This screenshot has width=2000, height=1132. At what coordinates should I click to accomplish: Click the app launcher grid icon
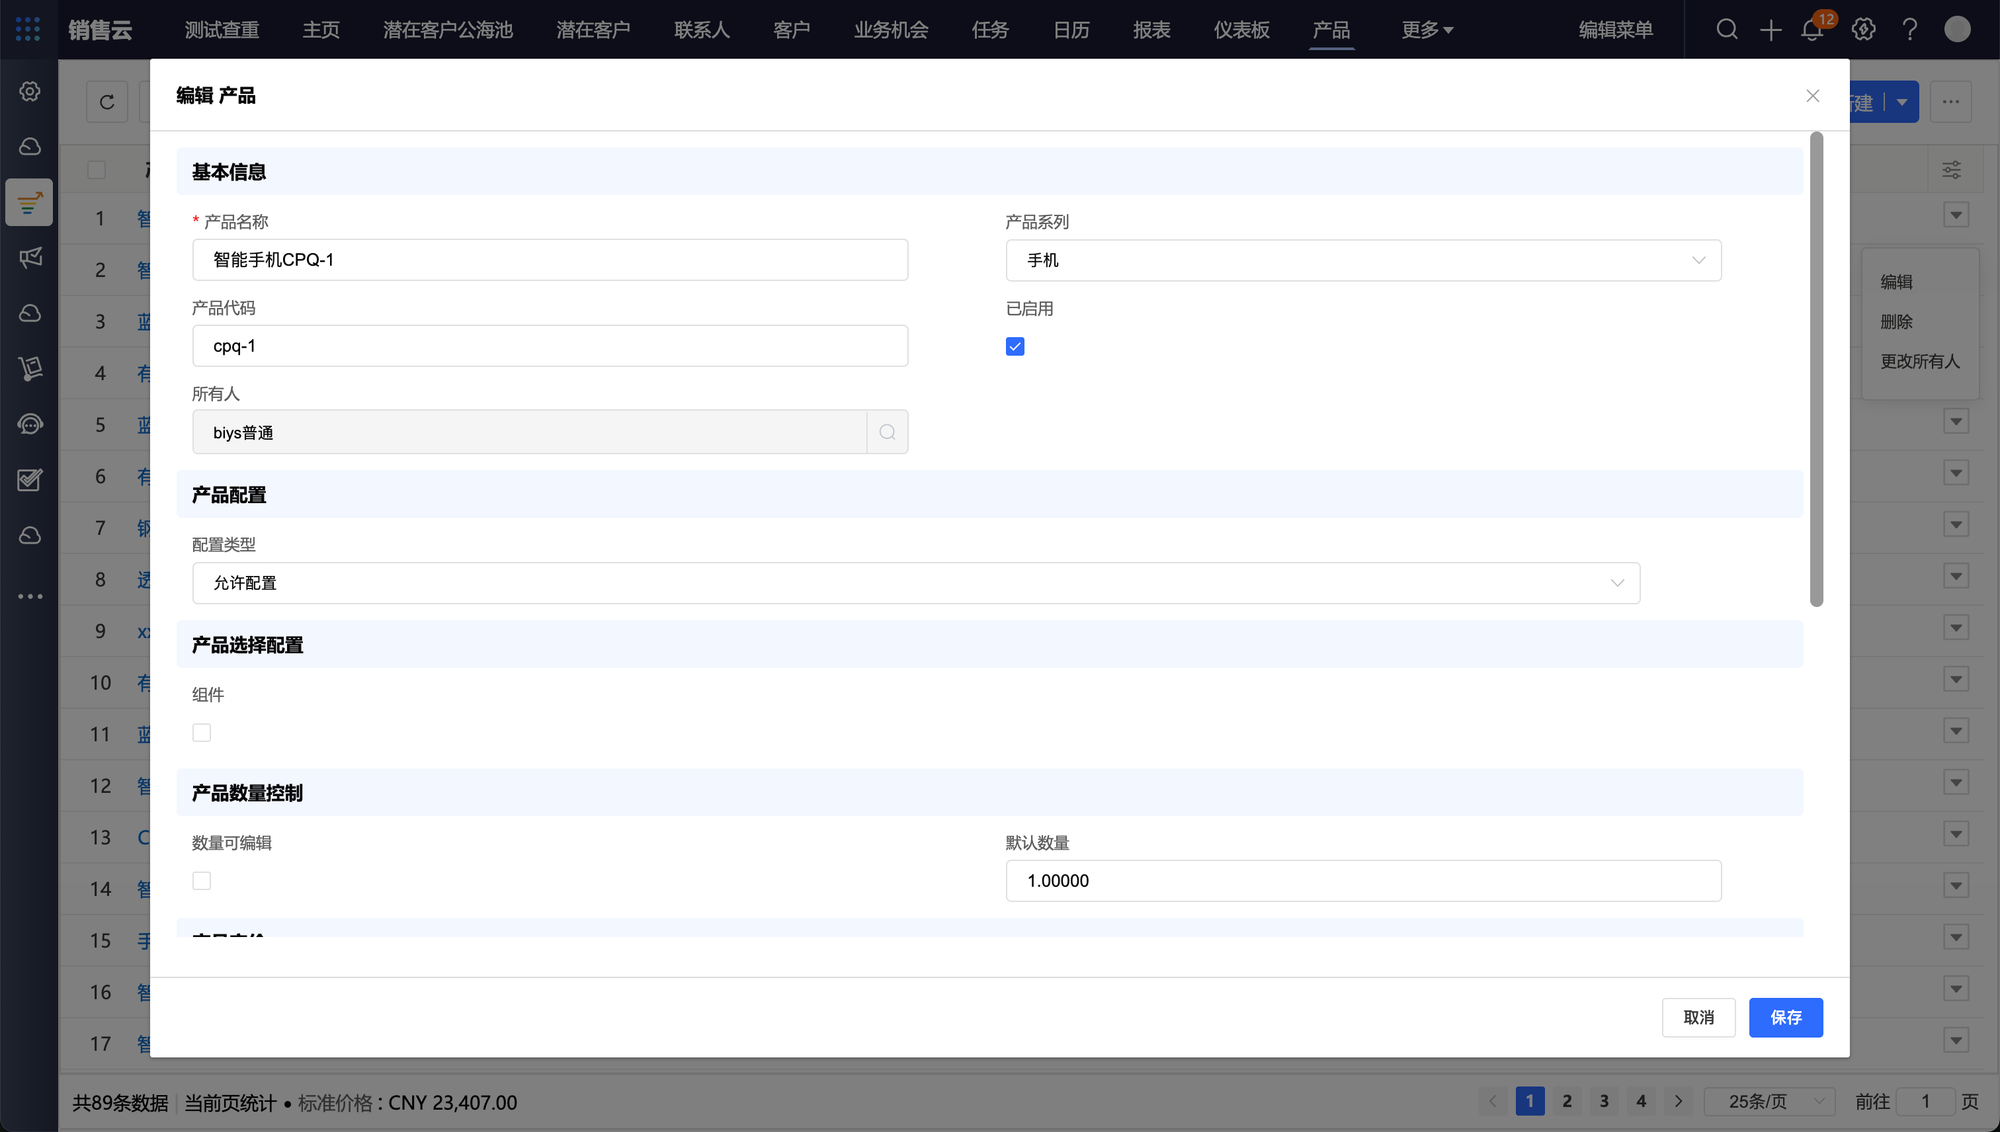tap(28, 30)
